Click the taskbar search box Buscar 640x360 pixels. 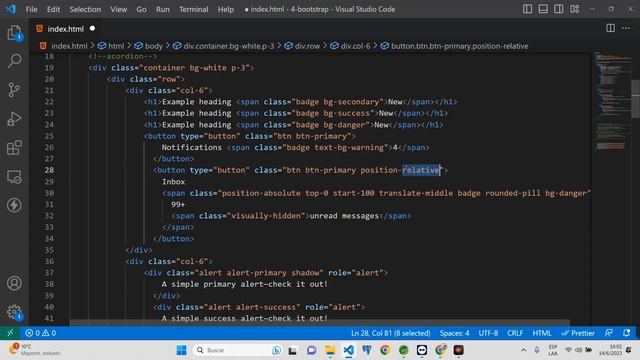(238, 350)
